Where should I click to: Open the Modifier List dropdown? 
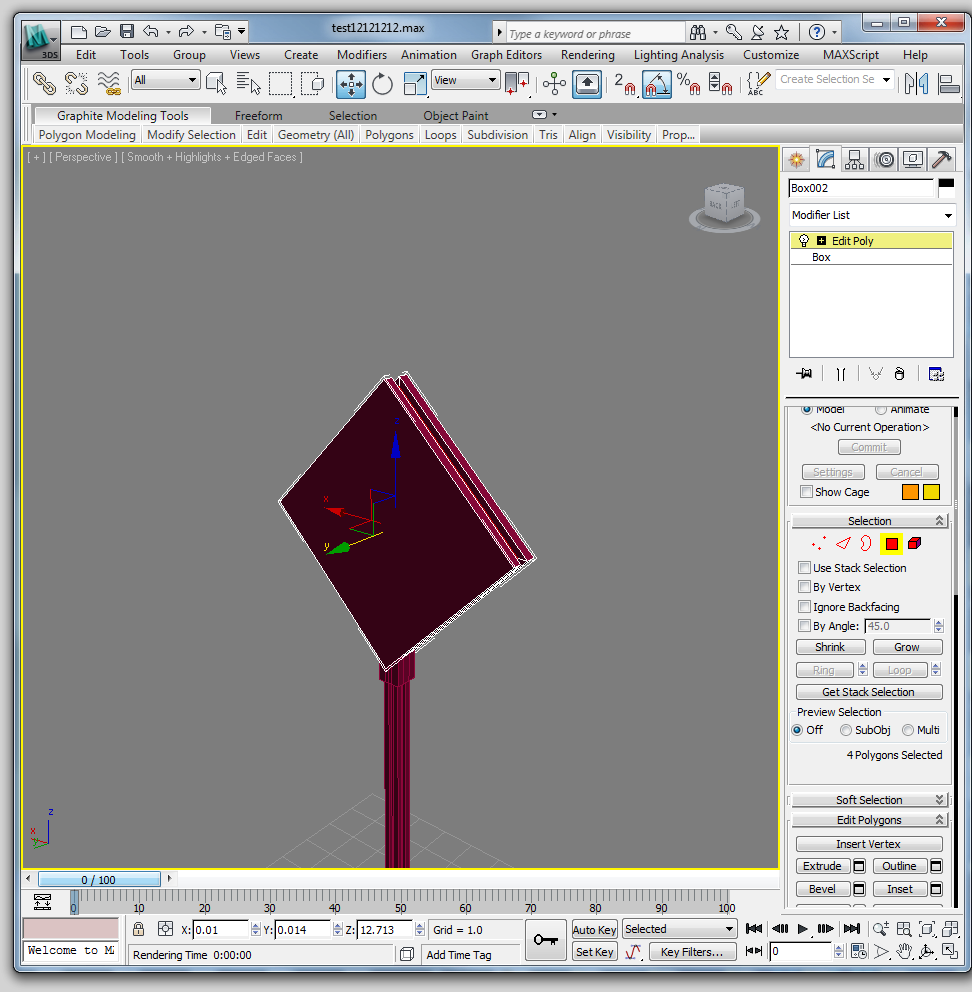871,215
